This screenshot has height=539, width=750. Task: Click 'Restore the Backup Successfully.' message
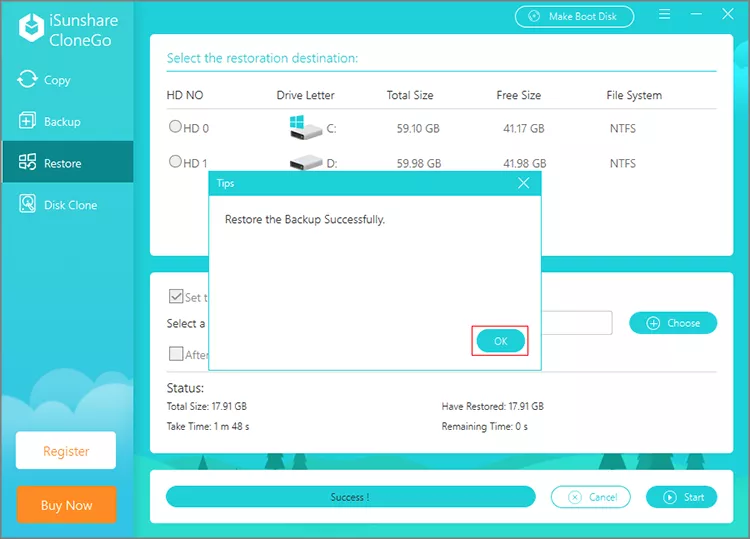click(305, 220)
